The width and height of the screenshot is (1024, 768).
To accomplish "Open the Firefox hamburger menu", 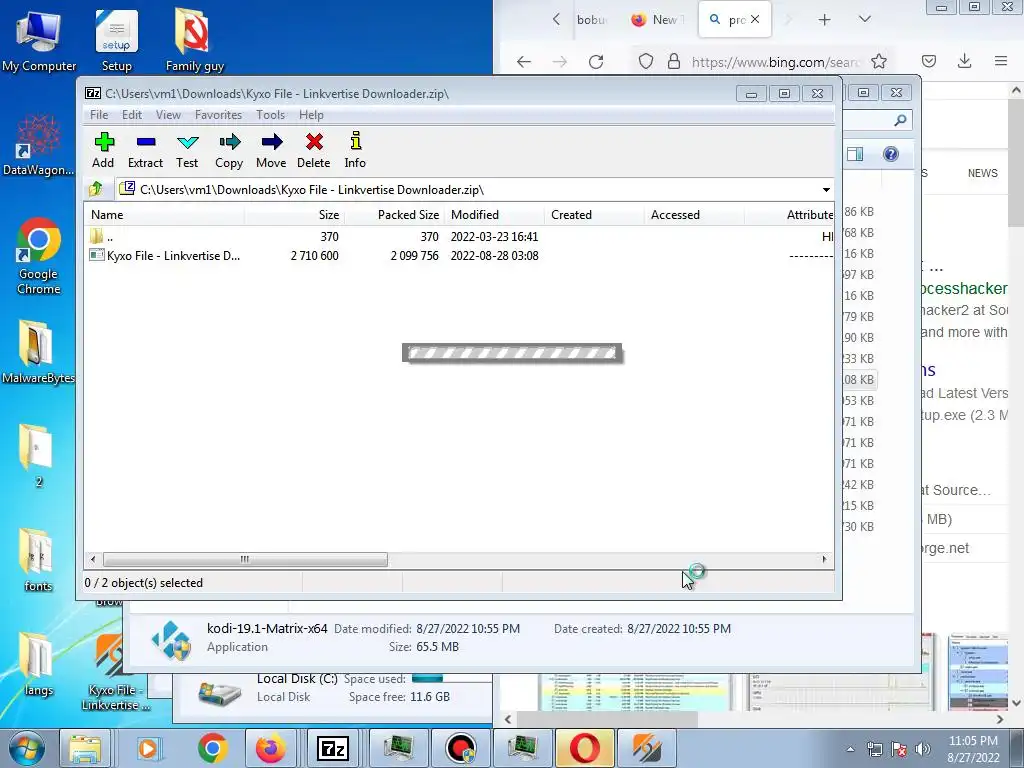I will (1000, 61).
